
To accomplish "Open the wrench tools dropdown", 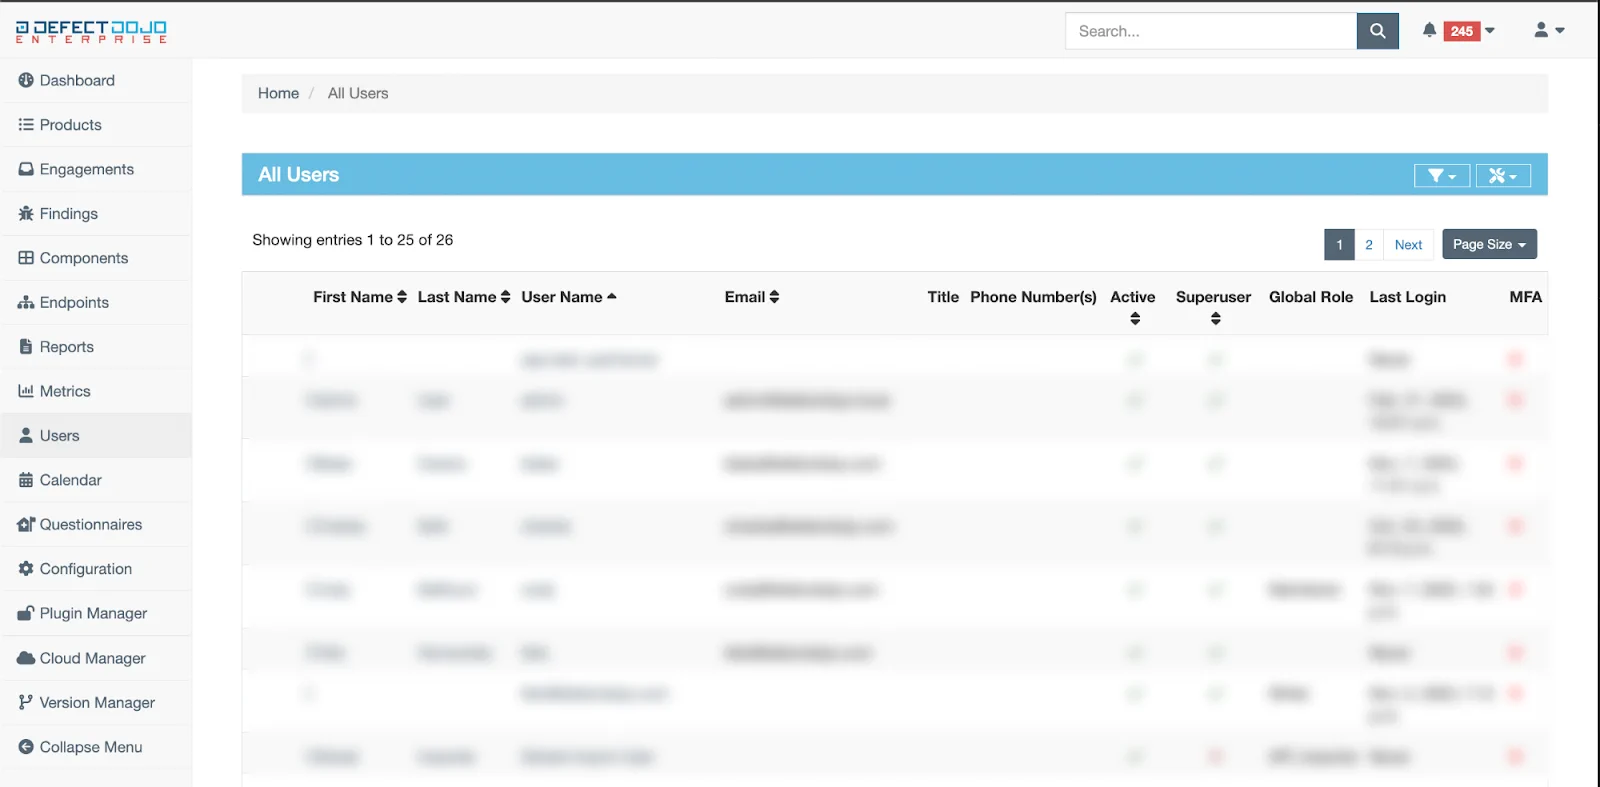I will click(x=1502, y=176).
